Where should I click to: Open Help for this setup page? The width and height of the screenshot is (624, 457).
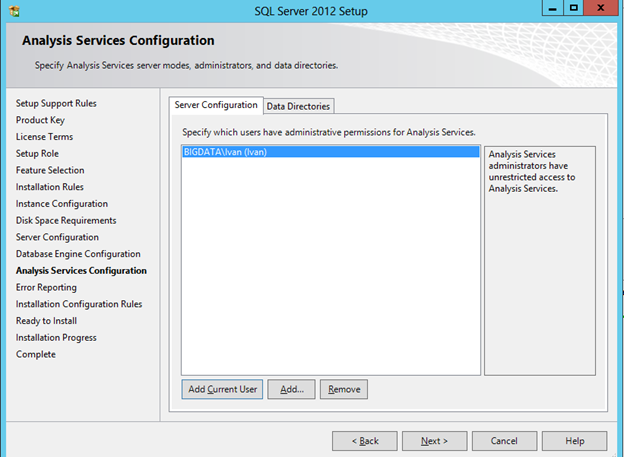pyautogui.click(x=575, y=441)
